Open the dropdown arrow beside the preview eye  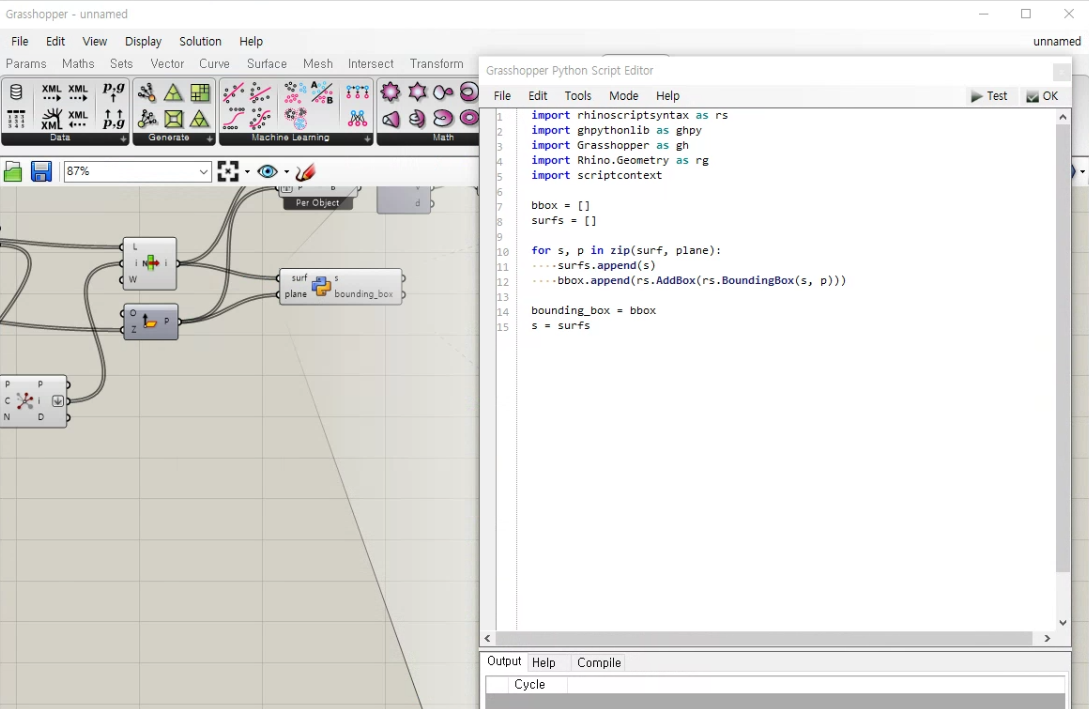click(x=286, y=172)
